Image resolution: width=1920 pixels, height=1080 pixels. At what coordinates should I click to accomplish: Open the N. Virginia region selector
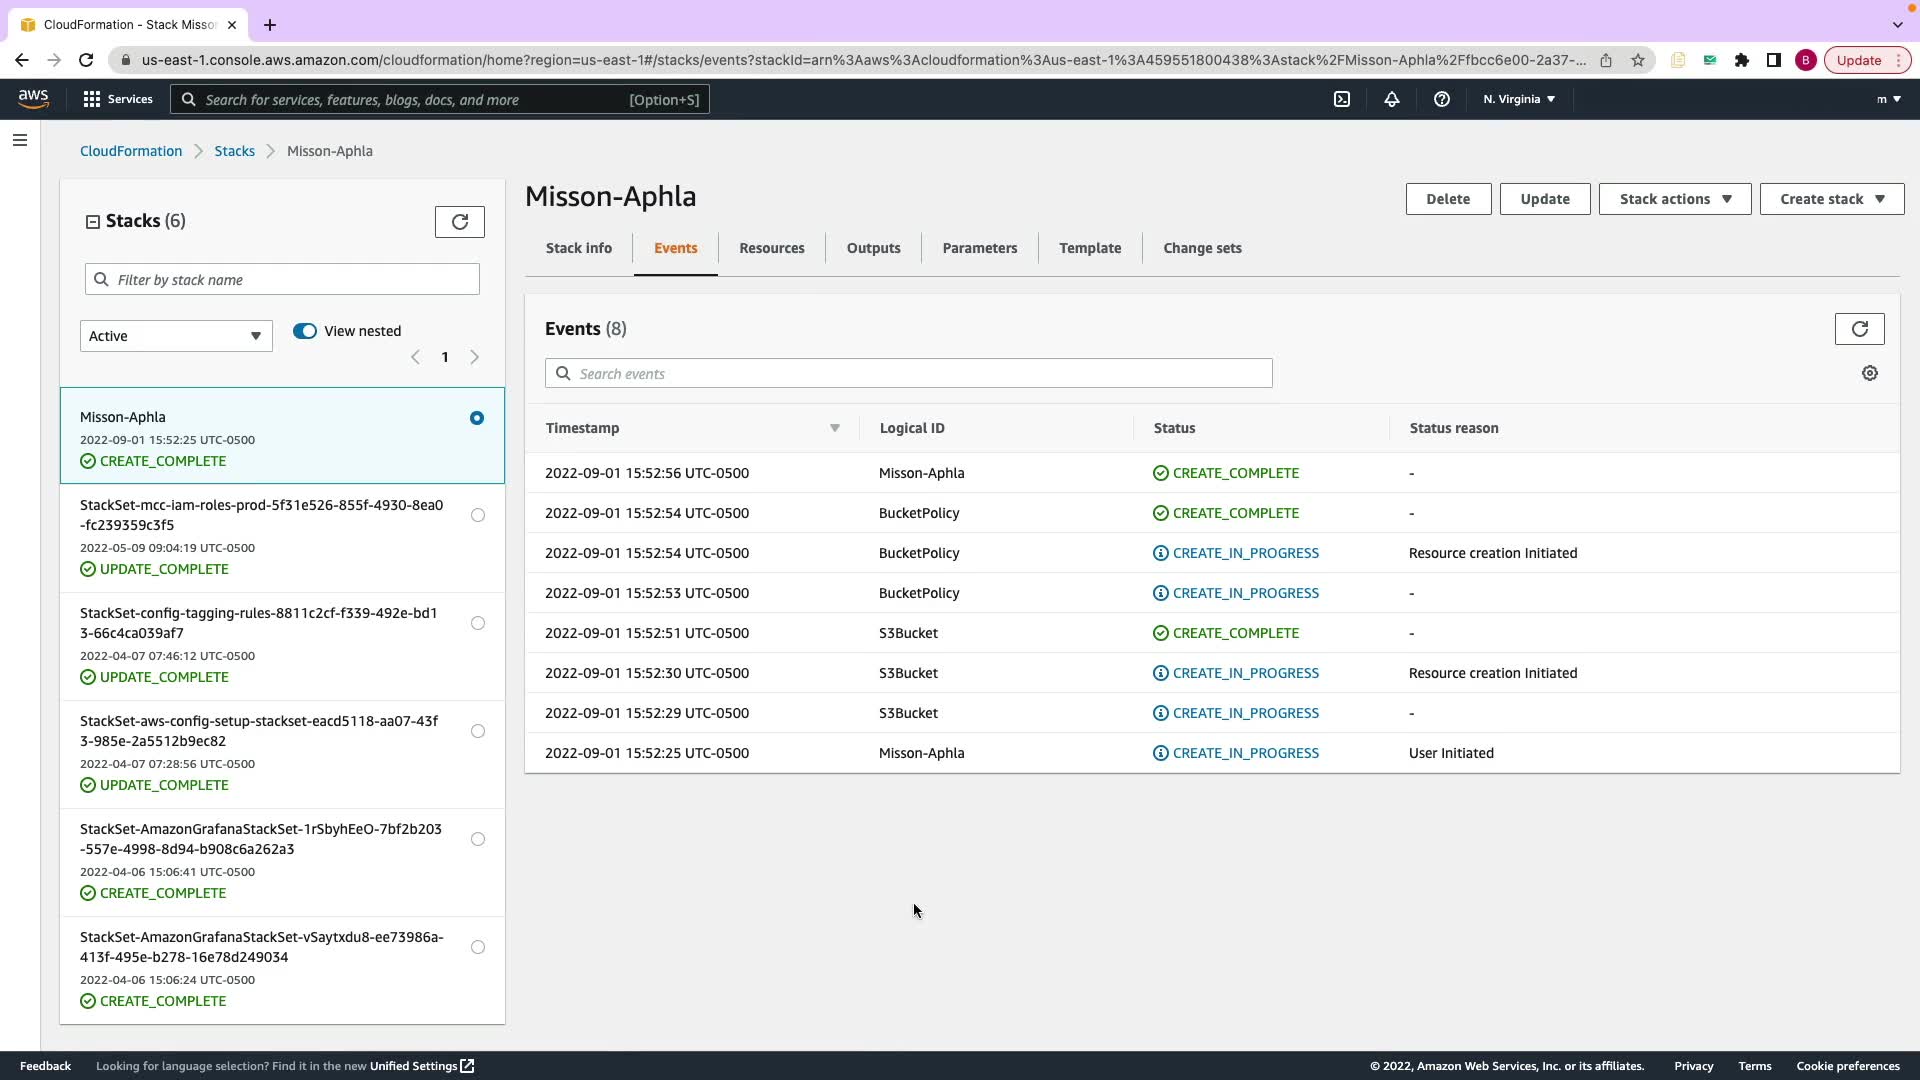[x=1518, y=99]
